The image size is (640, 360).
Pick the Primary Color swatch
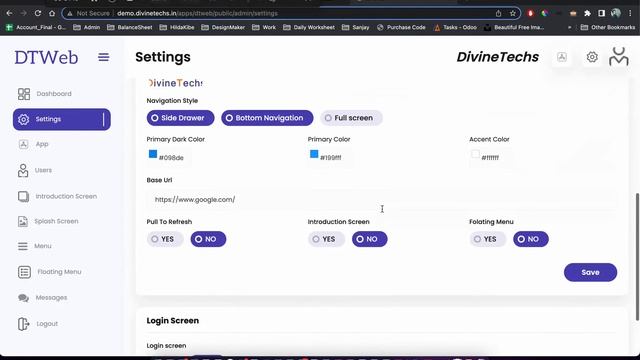click(314, 154)
